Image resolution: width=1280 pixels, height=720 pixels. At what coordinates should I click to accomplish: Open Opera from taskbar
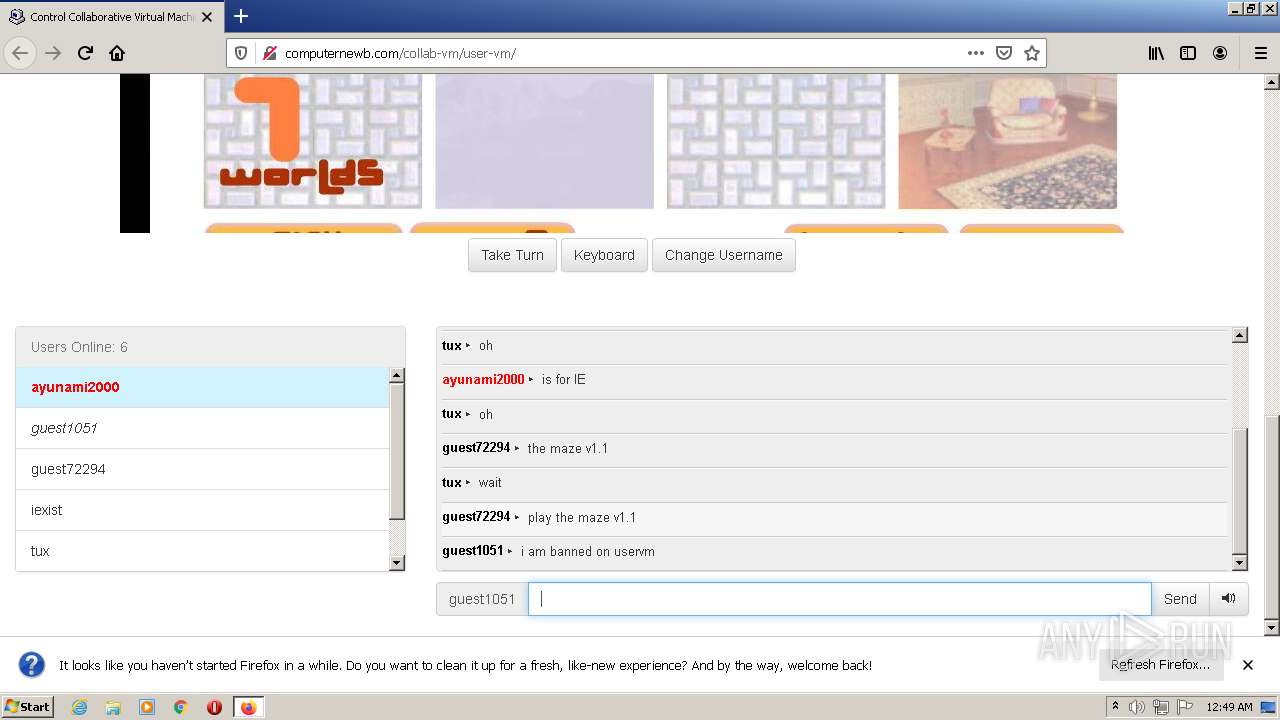click(x=214, y=707)
